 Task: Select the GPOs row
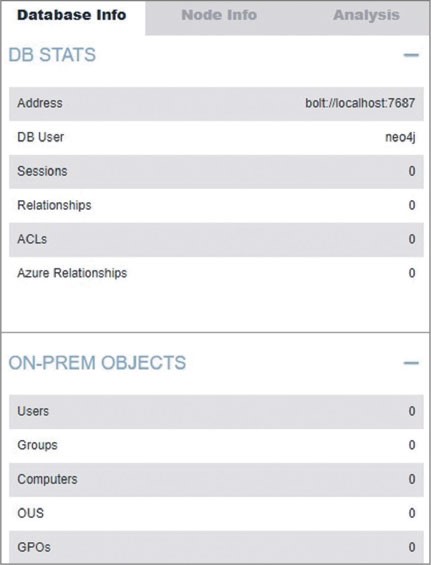coord(216,547)
